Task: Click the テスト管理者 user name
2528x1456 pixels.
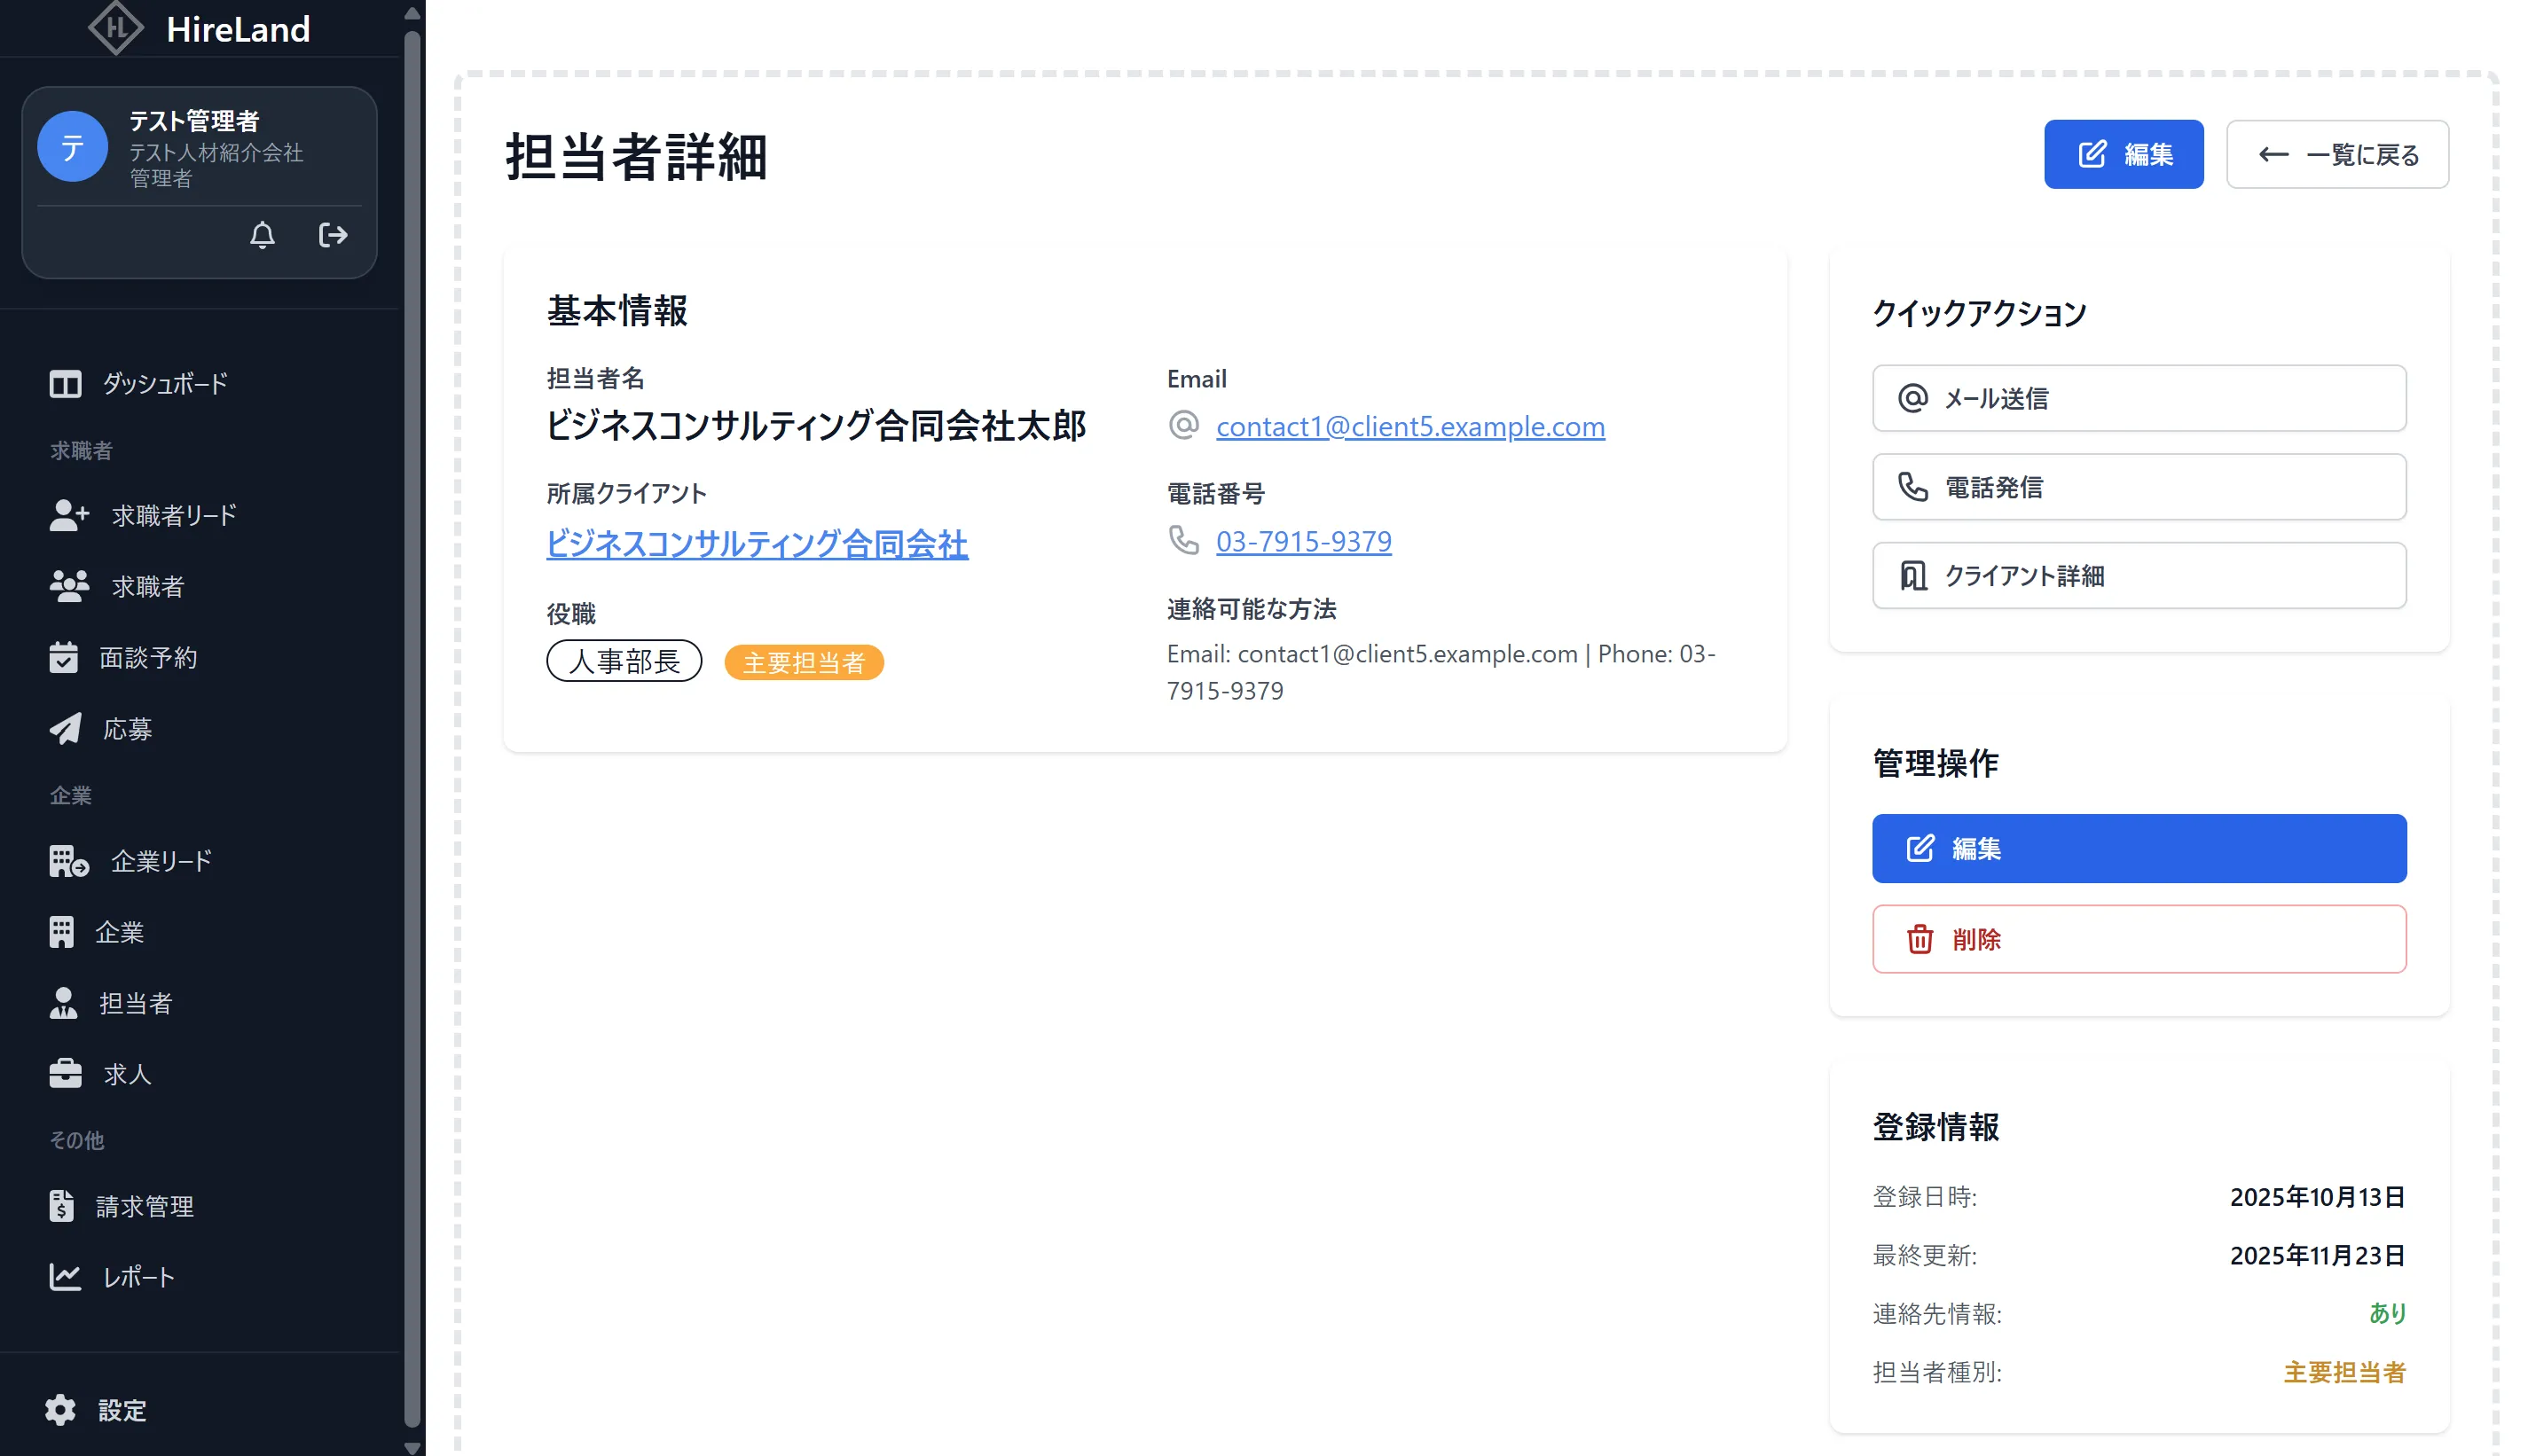Action: click(194, 121)
